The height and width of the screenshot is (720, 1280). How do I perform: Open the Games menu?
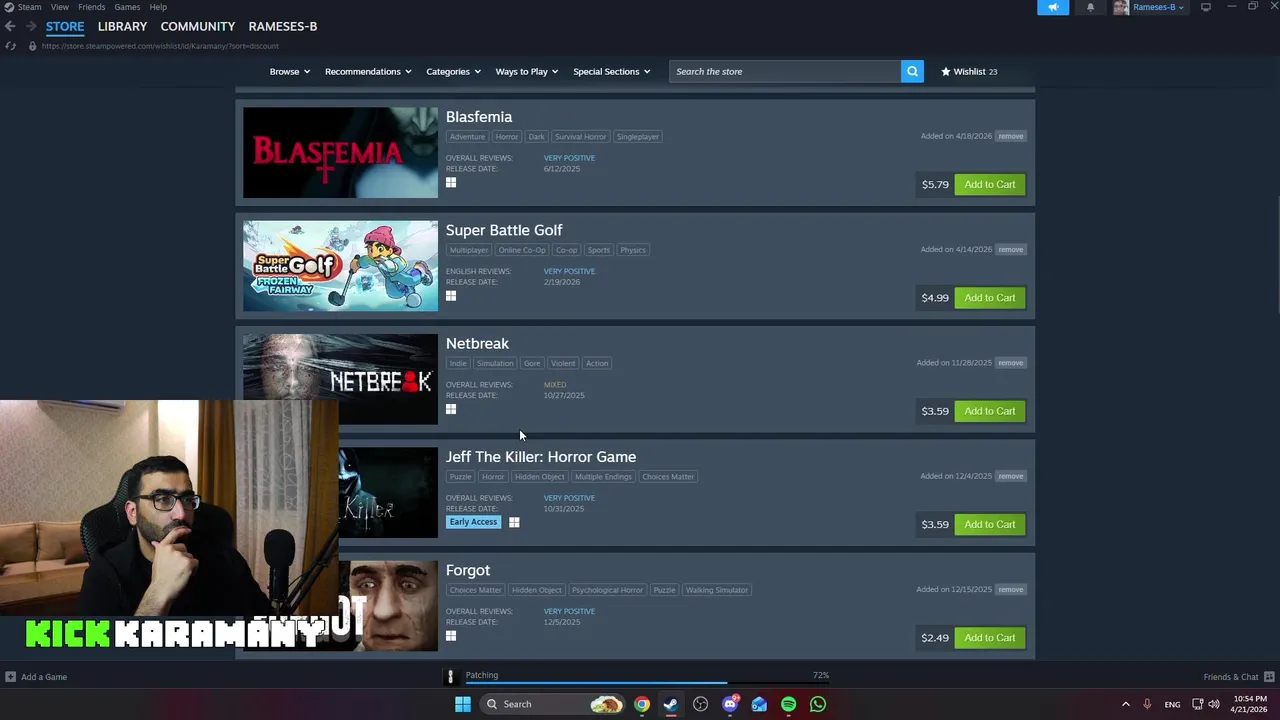coord(127,7)
